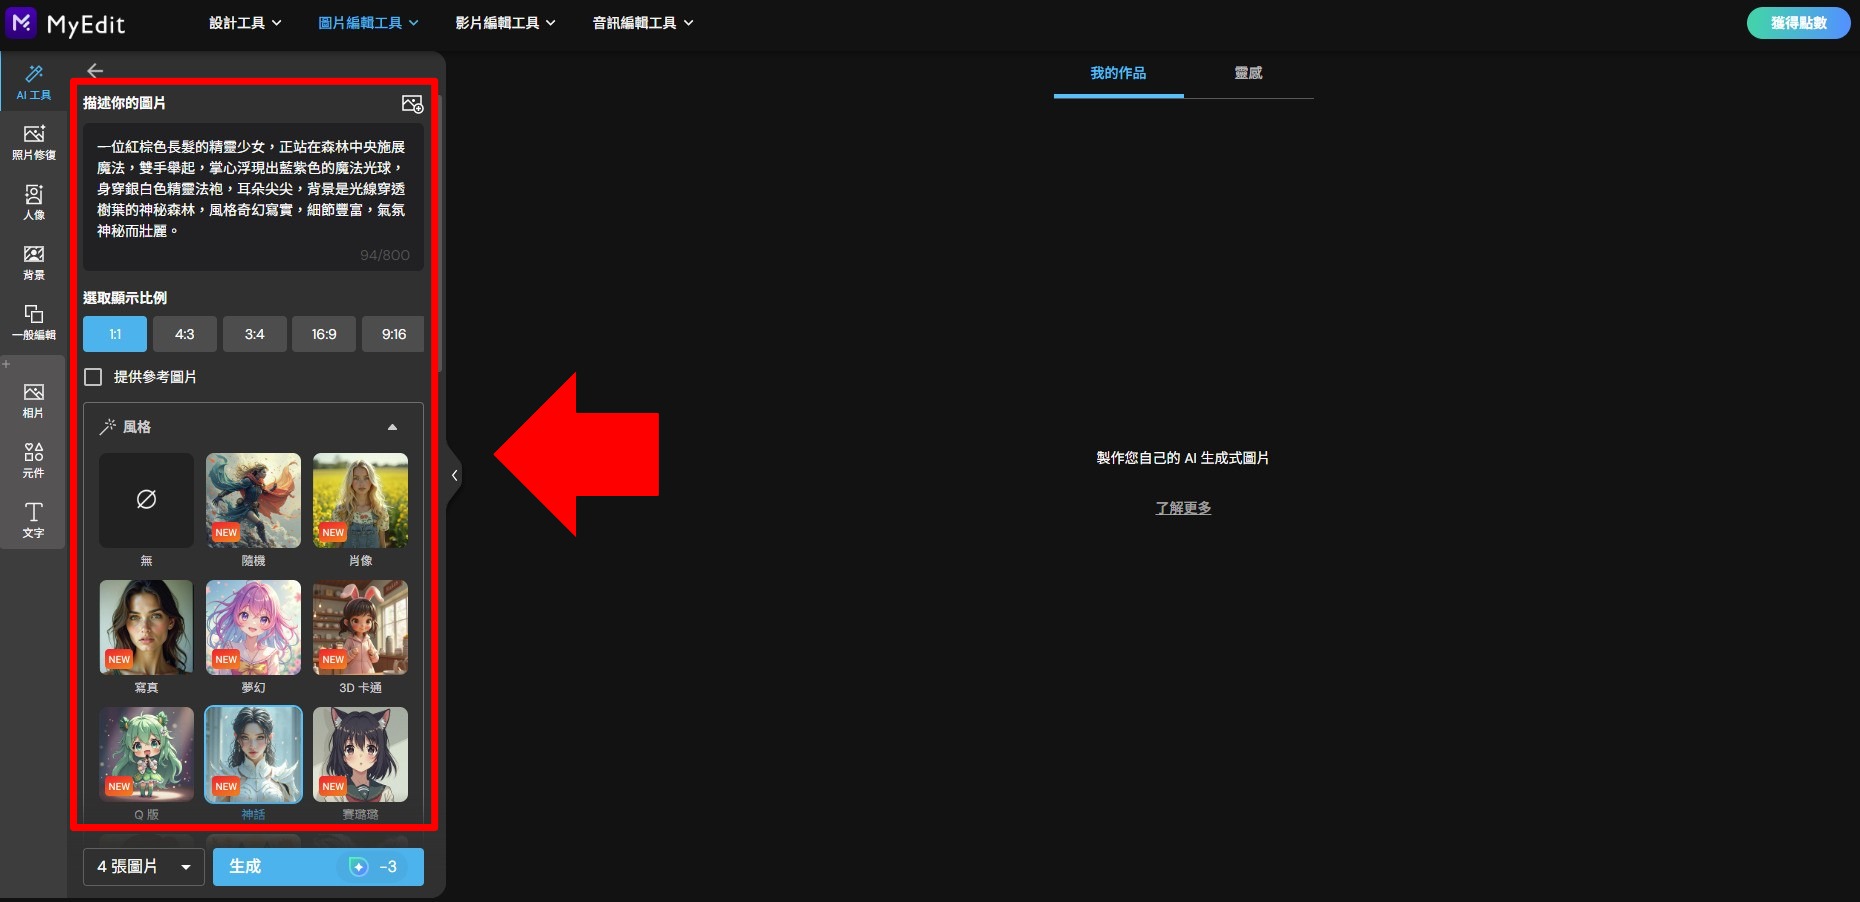The height and width of the screenshot is (902, 1860).
Task: Open the 圖片編輯工具 menu
Action: point(368,23)
